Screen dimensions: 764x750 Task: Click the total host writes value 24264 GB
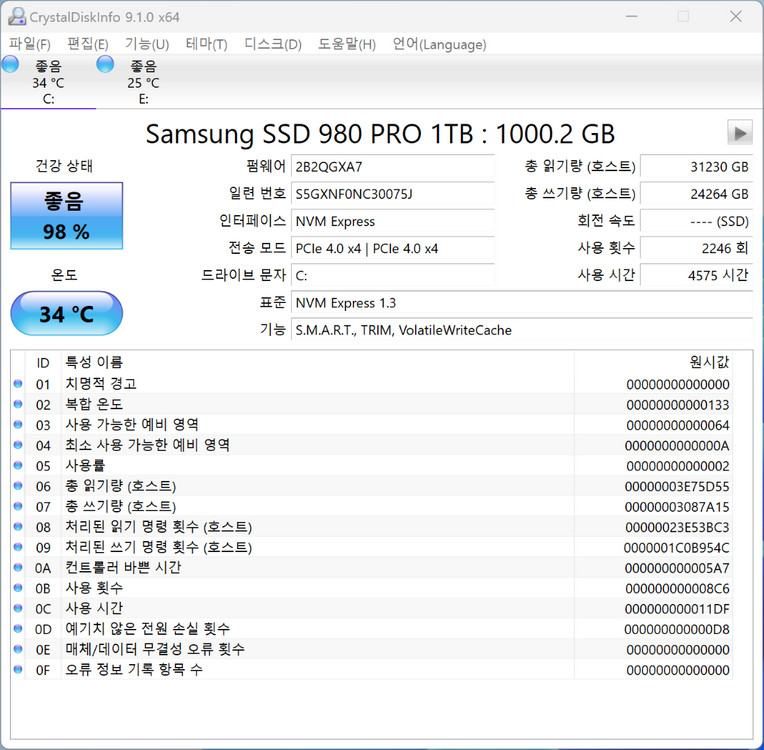696,194
